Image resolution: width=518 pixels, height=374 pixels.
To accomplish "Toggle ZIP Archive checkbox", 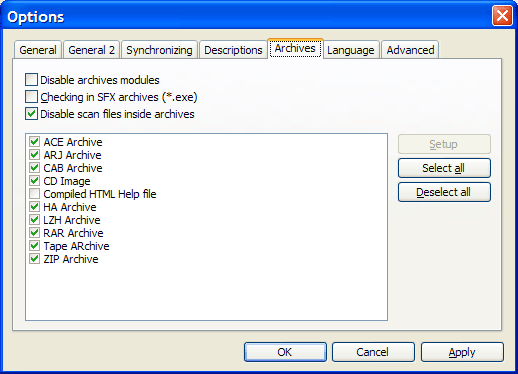I will (x=34, y=259).
